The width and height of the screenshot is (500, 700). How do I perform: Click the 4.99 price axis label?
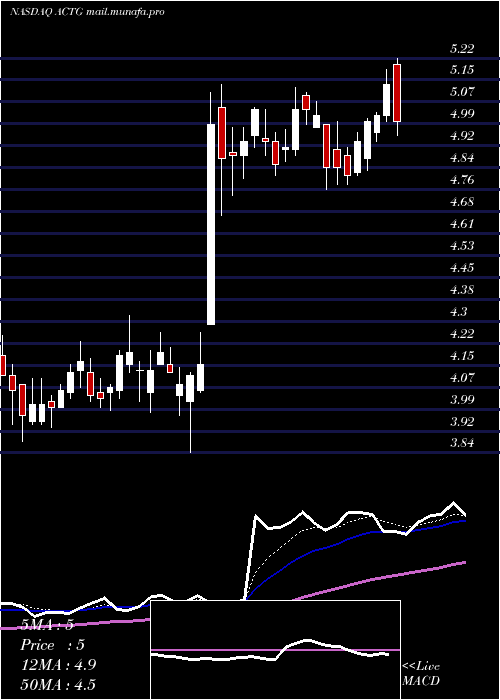[462, 114]
